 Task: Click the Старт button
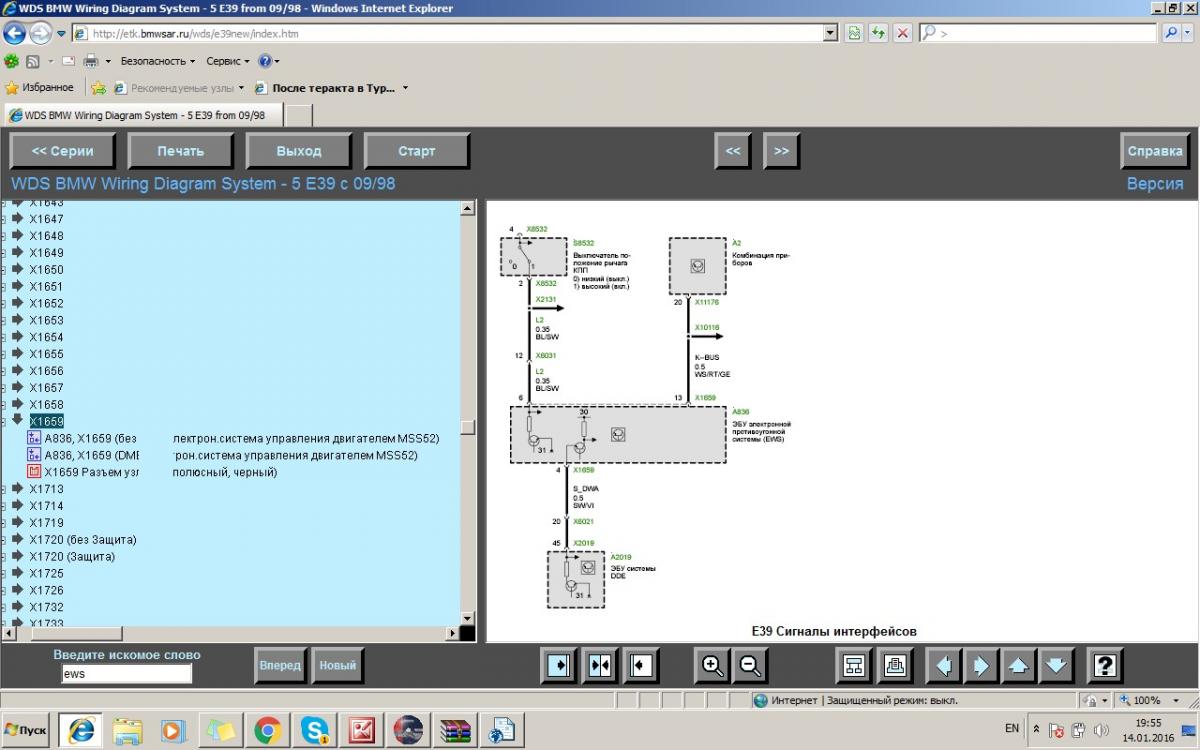point(417,151)
